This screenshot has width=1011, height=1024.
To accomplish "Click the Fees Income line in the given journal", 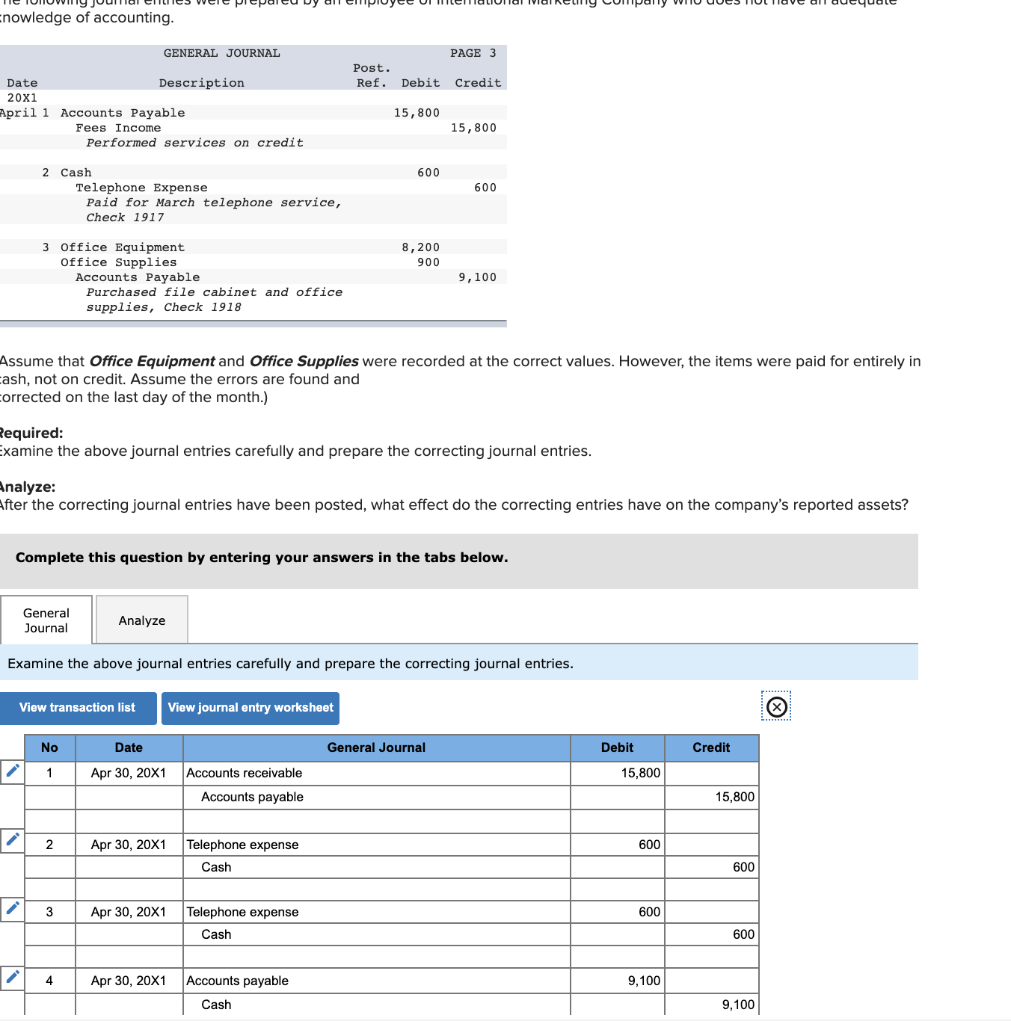I will (118, 128).
